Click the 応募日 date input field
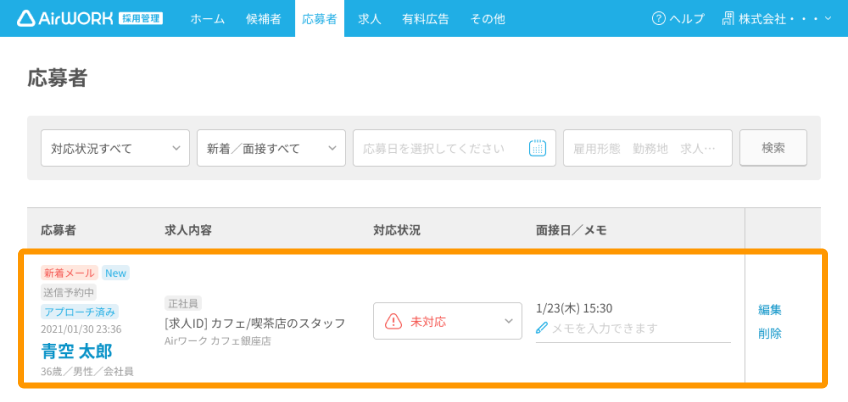The image size is (848, 402). coord(454,148)
